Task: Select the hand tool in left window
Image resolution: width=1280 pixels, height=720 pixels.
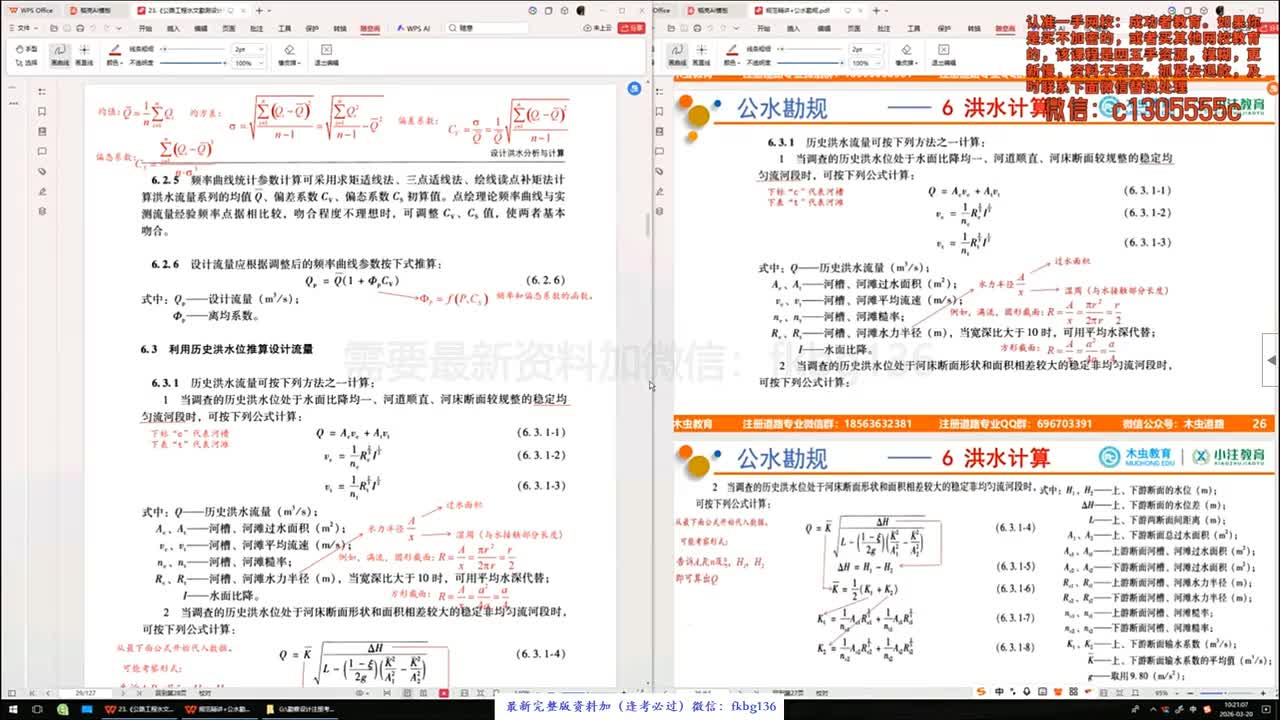Action: tap(28, 48)
